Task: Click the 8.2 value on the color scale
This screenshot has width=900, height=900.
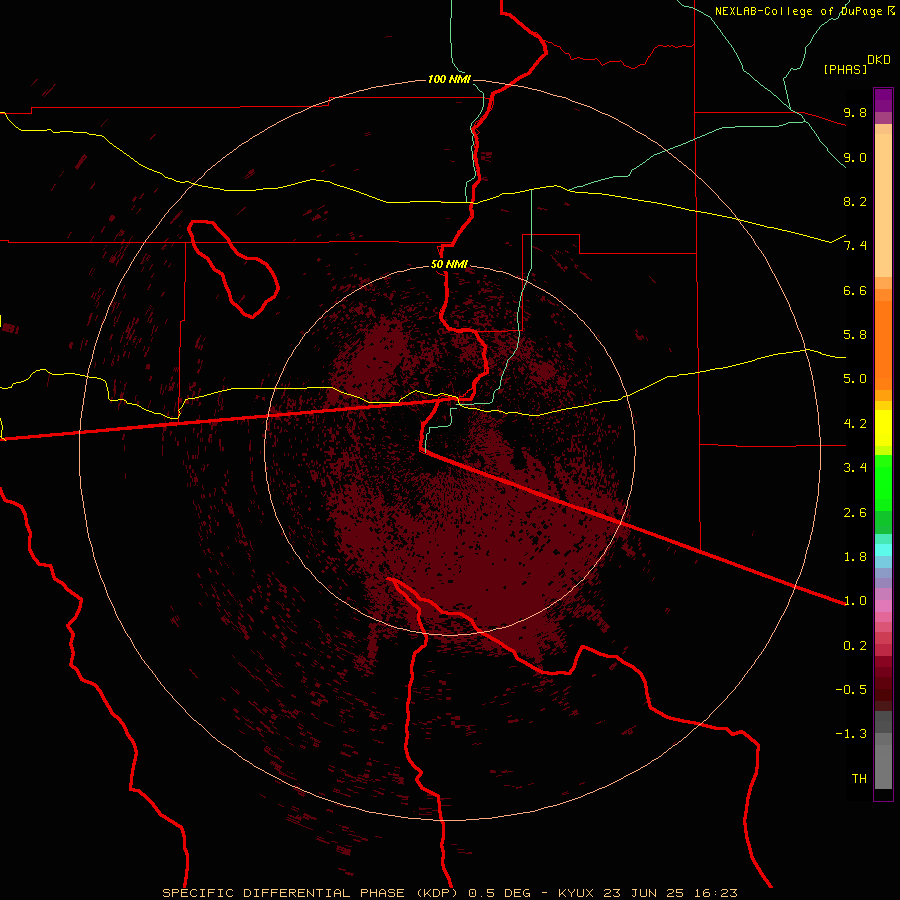Action: tap(855, 201)
